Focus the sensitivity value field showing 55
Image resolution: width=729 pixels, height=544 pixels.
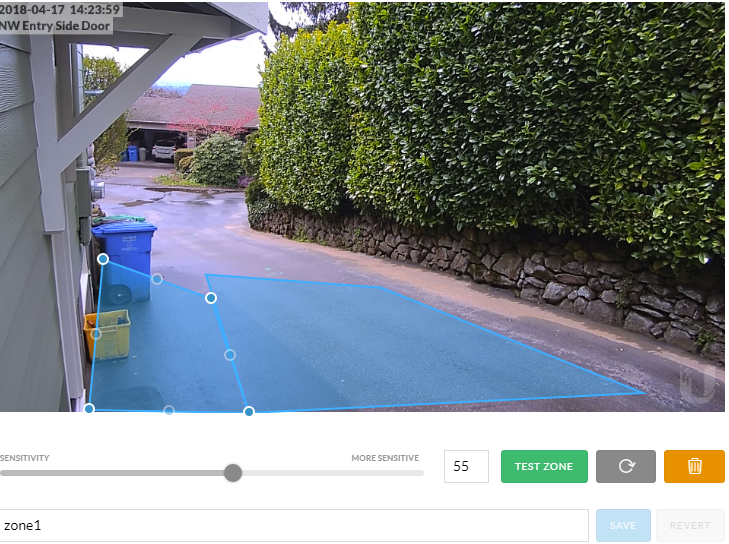466,466
